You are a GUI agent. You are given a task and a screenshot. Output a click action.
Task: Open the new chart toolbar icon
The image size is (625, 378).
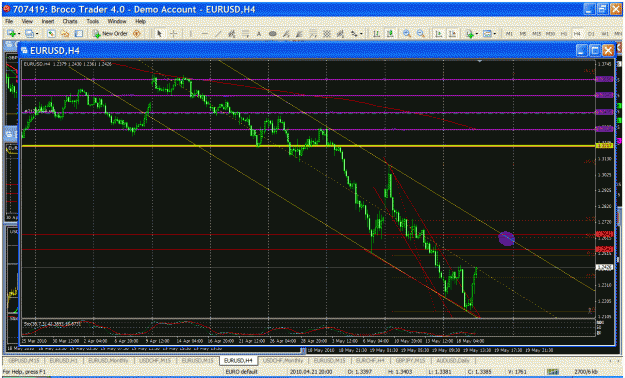coord(11,34)
